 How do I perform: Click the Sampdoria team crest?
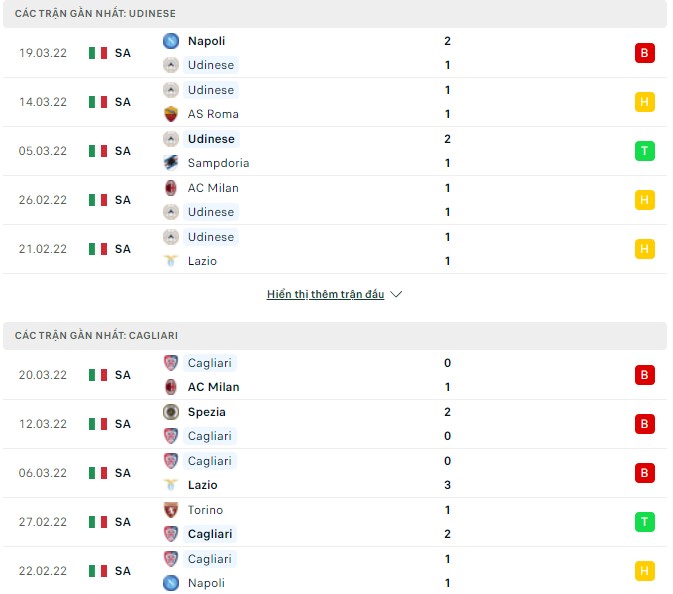[x=171, y=163]
